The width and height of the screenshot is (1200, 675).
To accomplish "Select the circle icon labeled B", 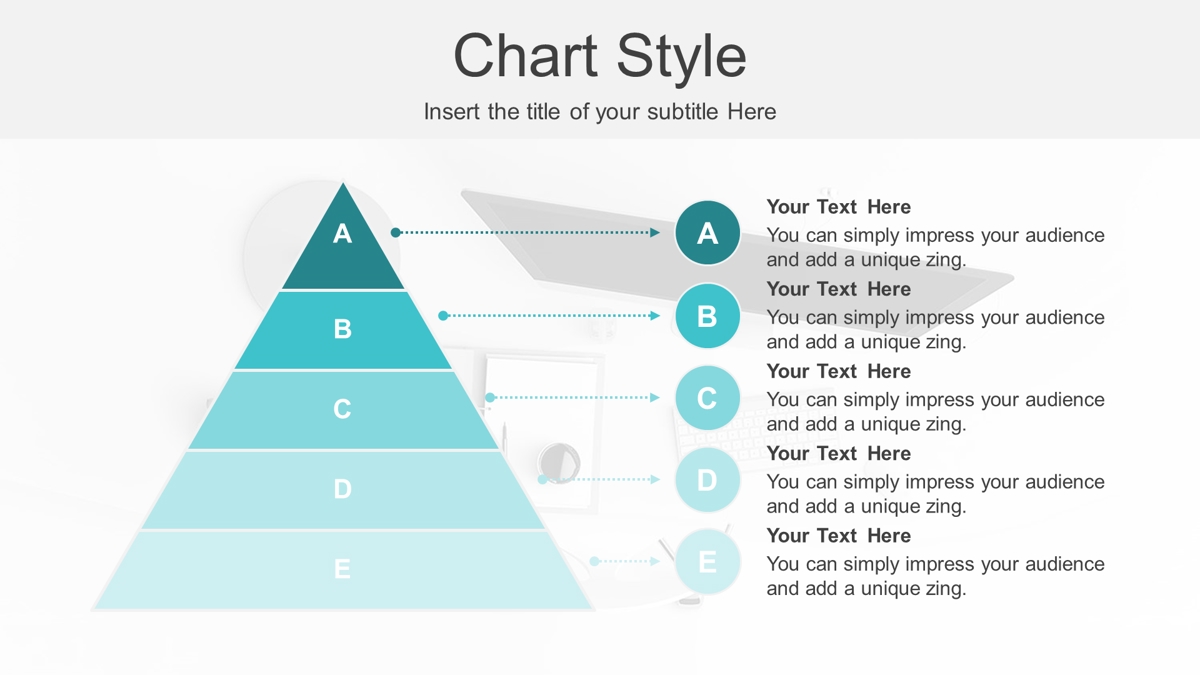I will click(707, 316).
